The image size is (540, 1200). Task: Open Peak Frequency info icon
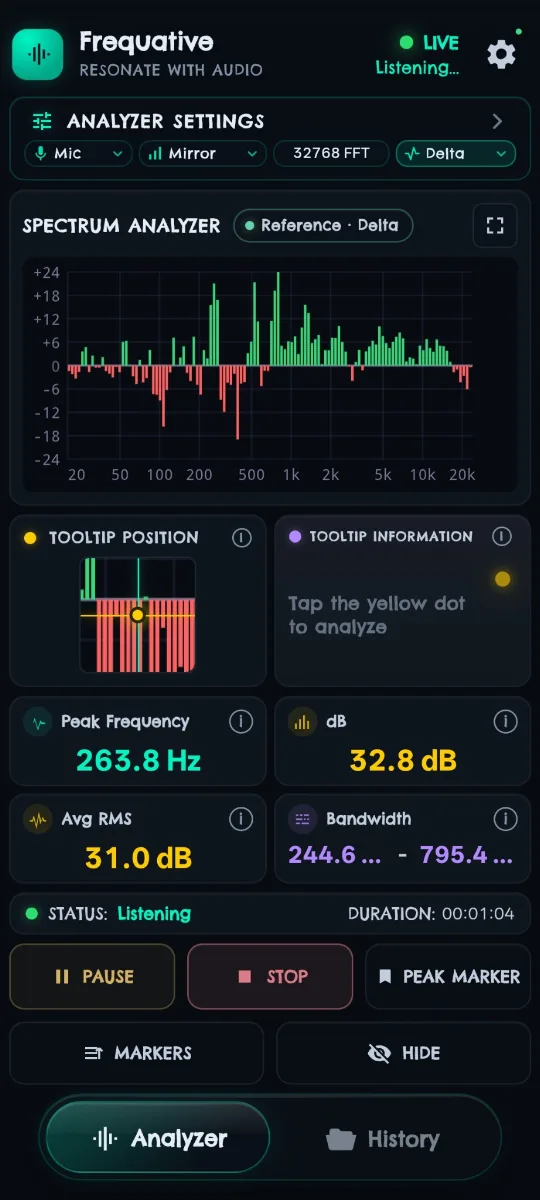point(240,721)
